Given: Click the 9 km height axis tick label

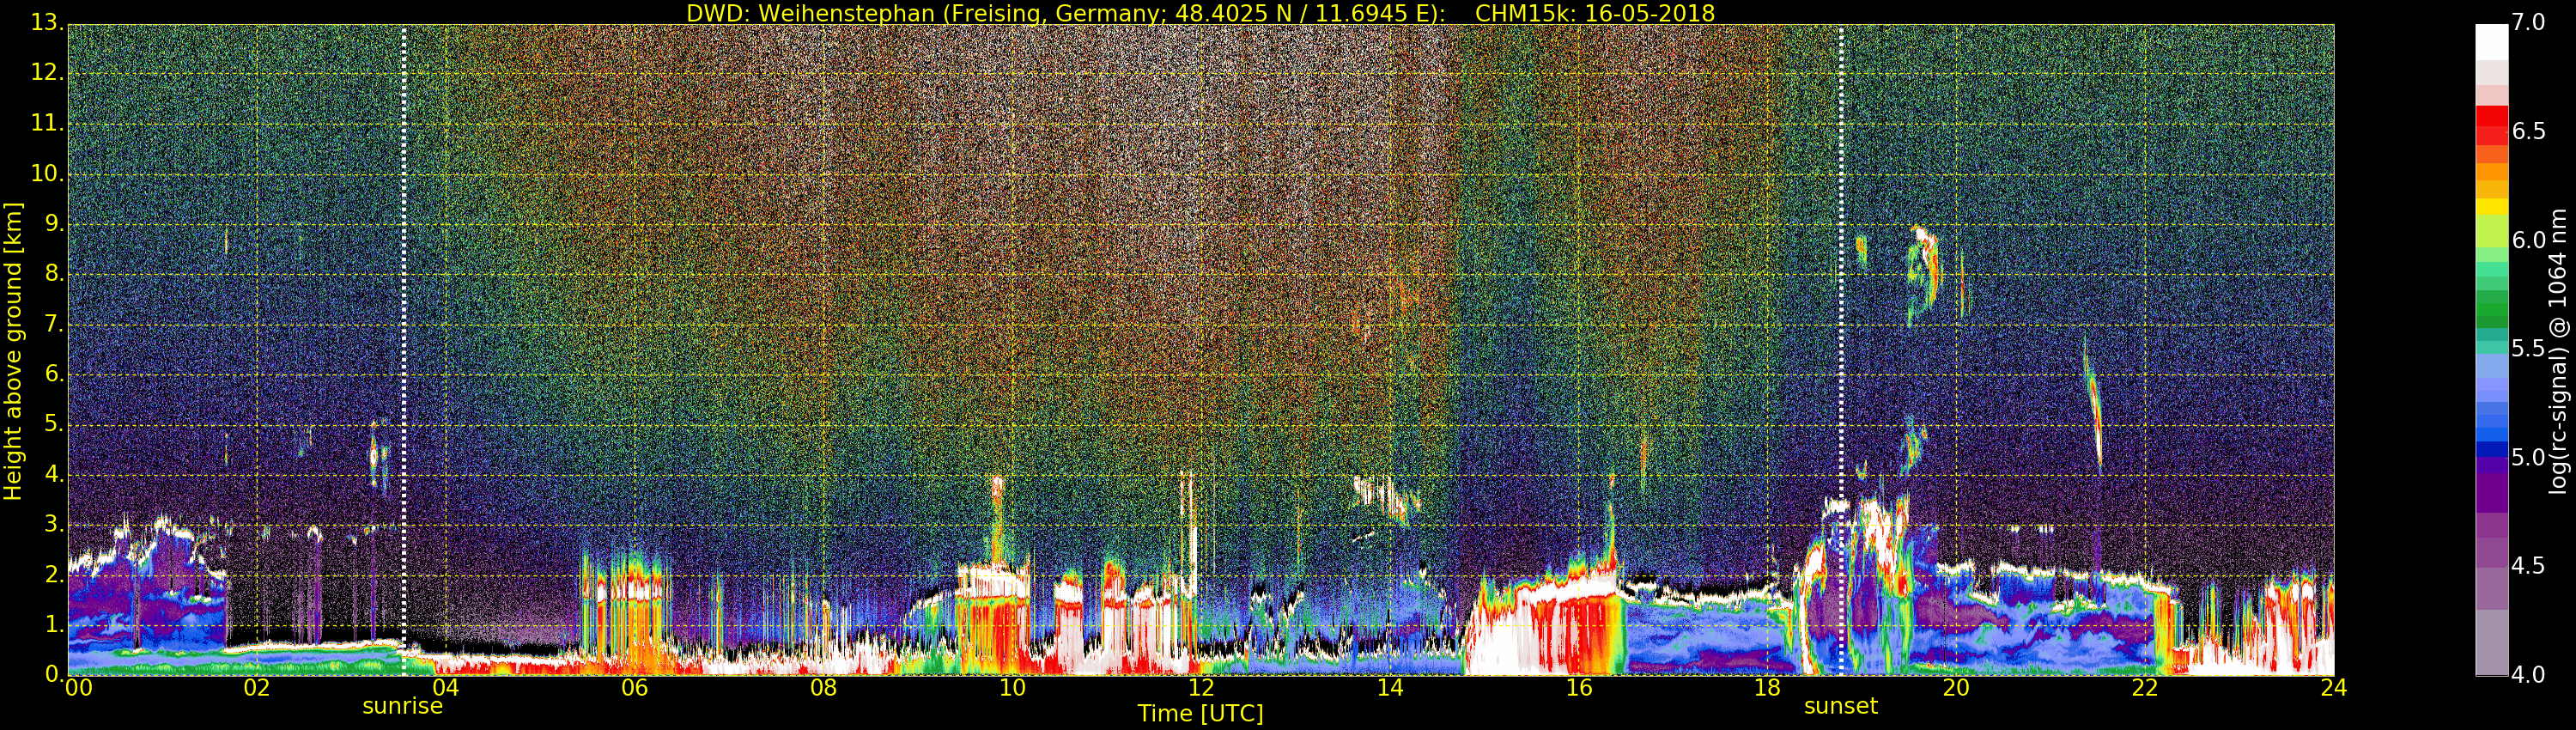Looking at the screenshot, I should point(53,223).
